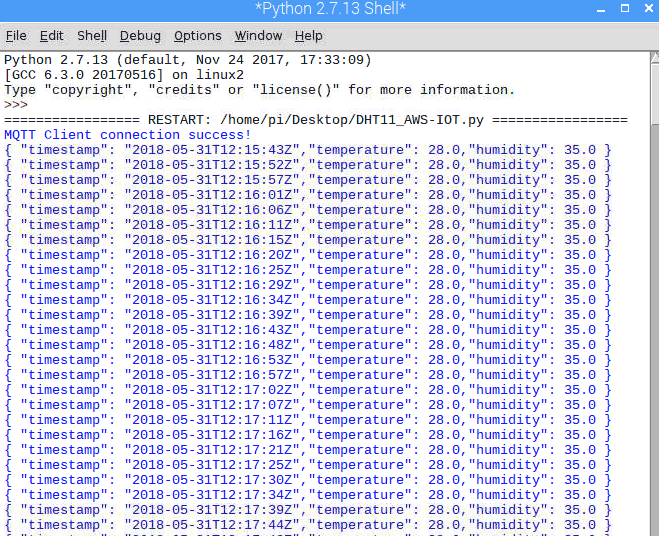The height and width of the screenshot is (536, 659).
Task: Click the row with timestamp 12:16:48Z
Action: pyautogui.click(x=308, y=345)
